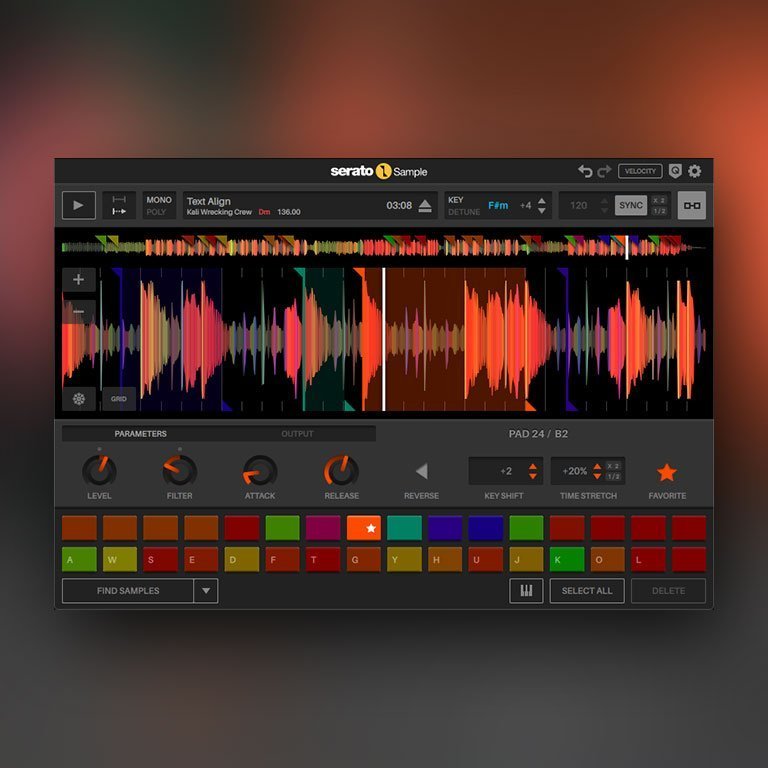Increase Time Stretch percentage
The image size is (768, 768).
tap(597, 466)
